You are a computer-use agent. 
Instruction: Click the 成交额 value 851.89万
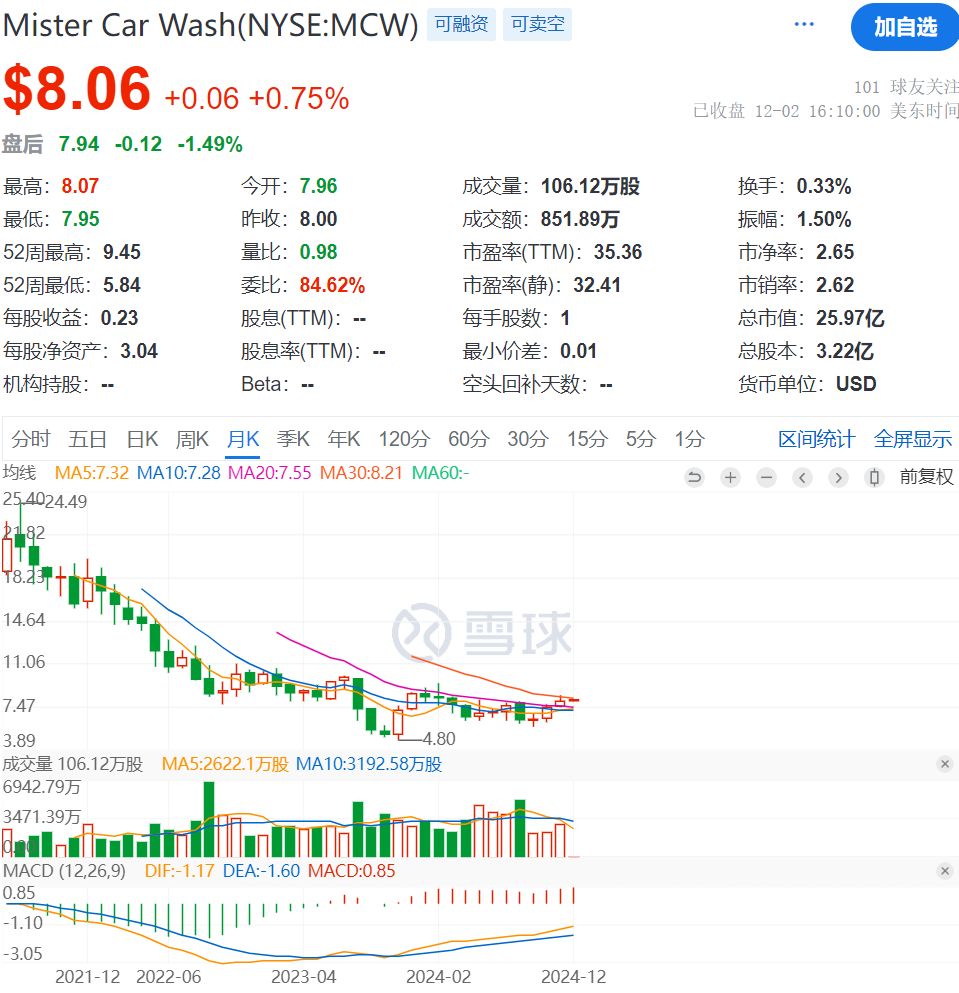point(580,219)
